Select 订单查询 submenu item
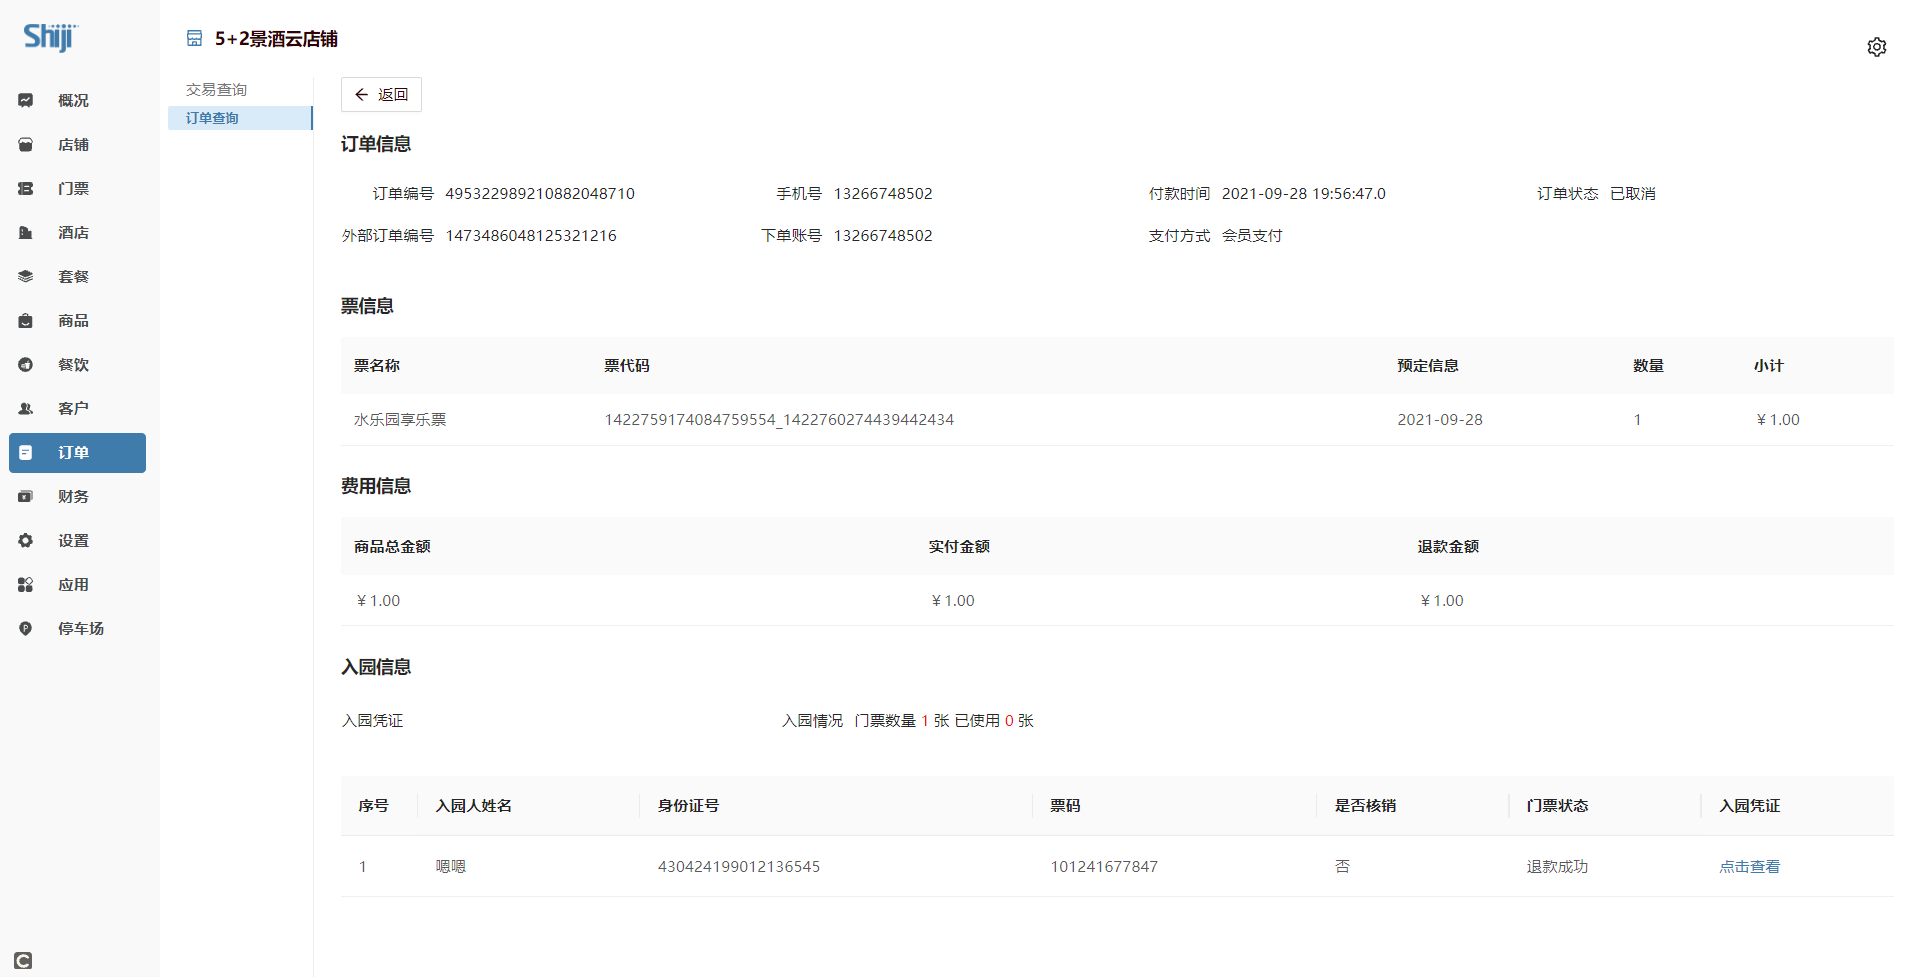The image size is (1920, 977). click(x=212, y=118)
